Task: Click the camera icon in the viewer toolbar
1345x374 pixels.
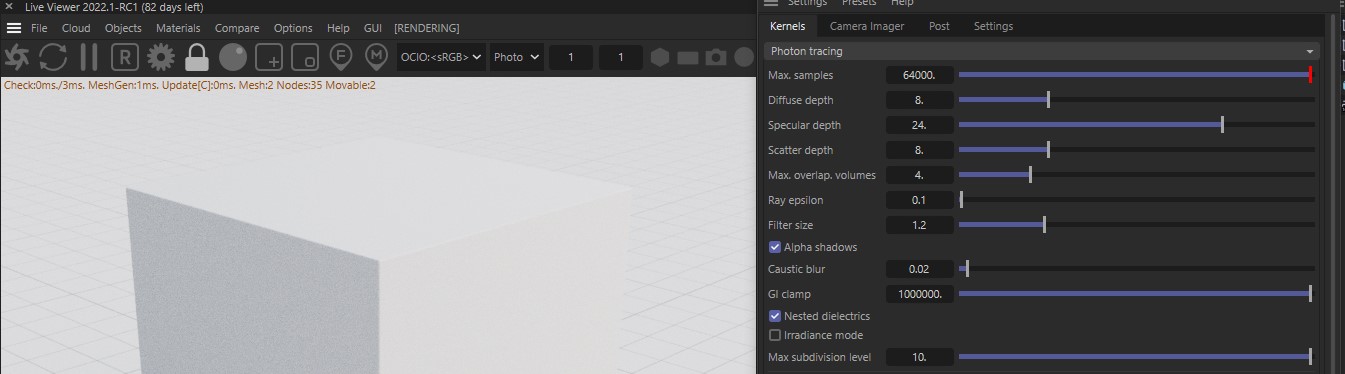Action: click(715, 58)
